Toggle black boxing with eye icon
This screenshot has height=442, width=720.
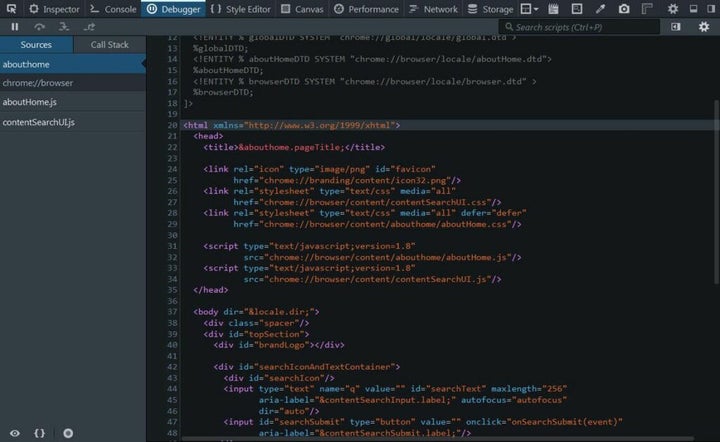[x=14, y=433]
